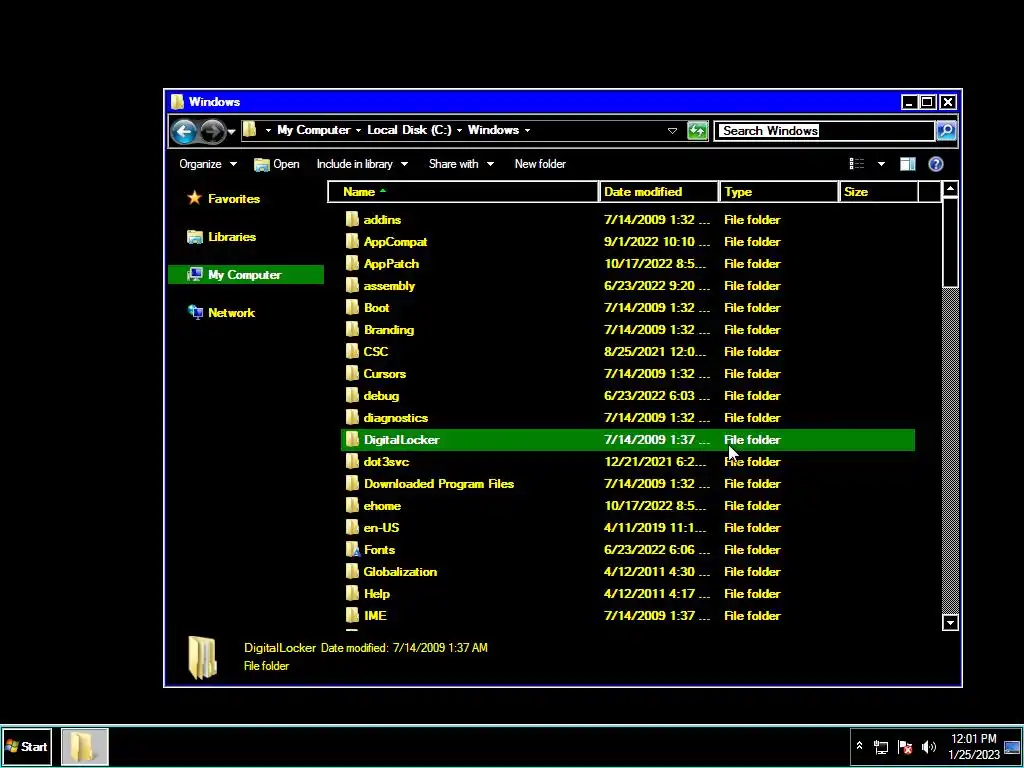
Task: Sort by Date modified column header
Action: point(659,192)
